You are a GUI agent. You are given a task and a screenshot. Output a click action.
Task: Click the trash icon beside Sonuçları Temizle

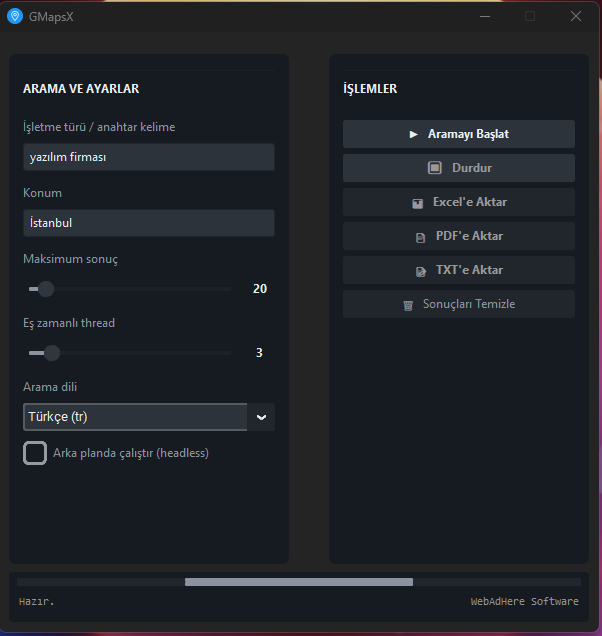[408, 305]
